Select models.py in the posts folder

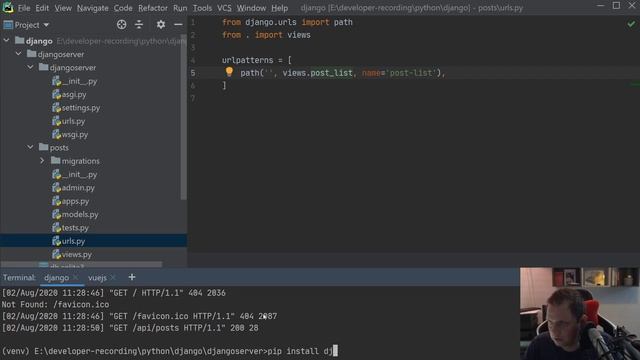(x=80, y=214)
